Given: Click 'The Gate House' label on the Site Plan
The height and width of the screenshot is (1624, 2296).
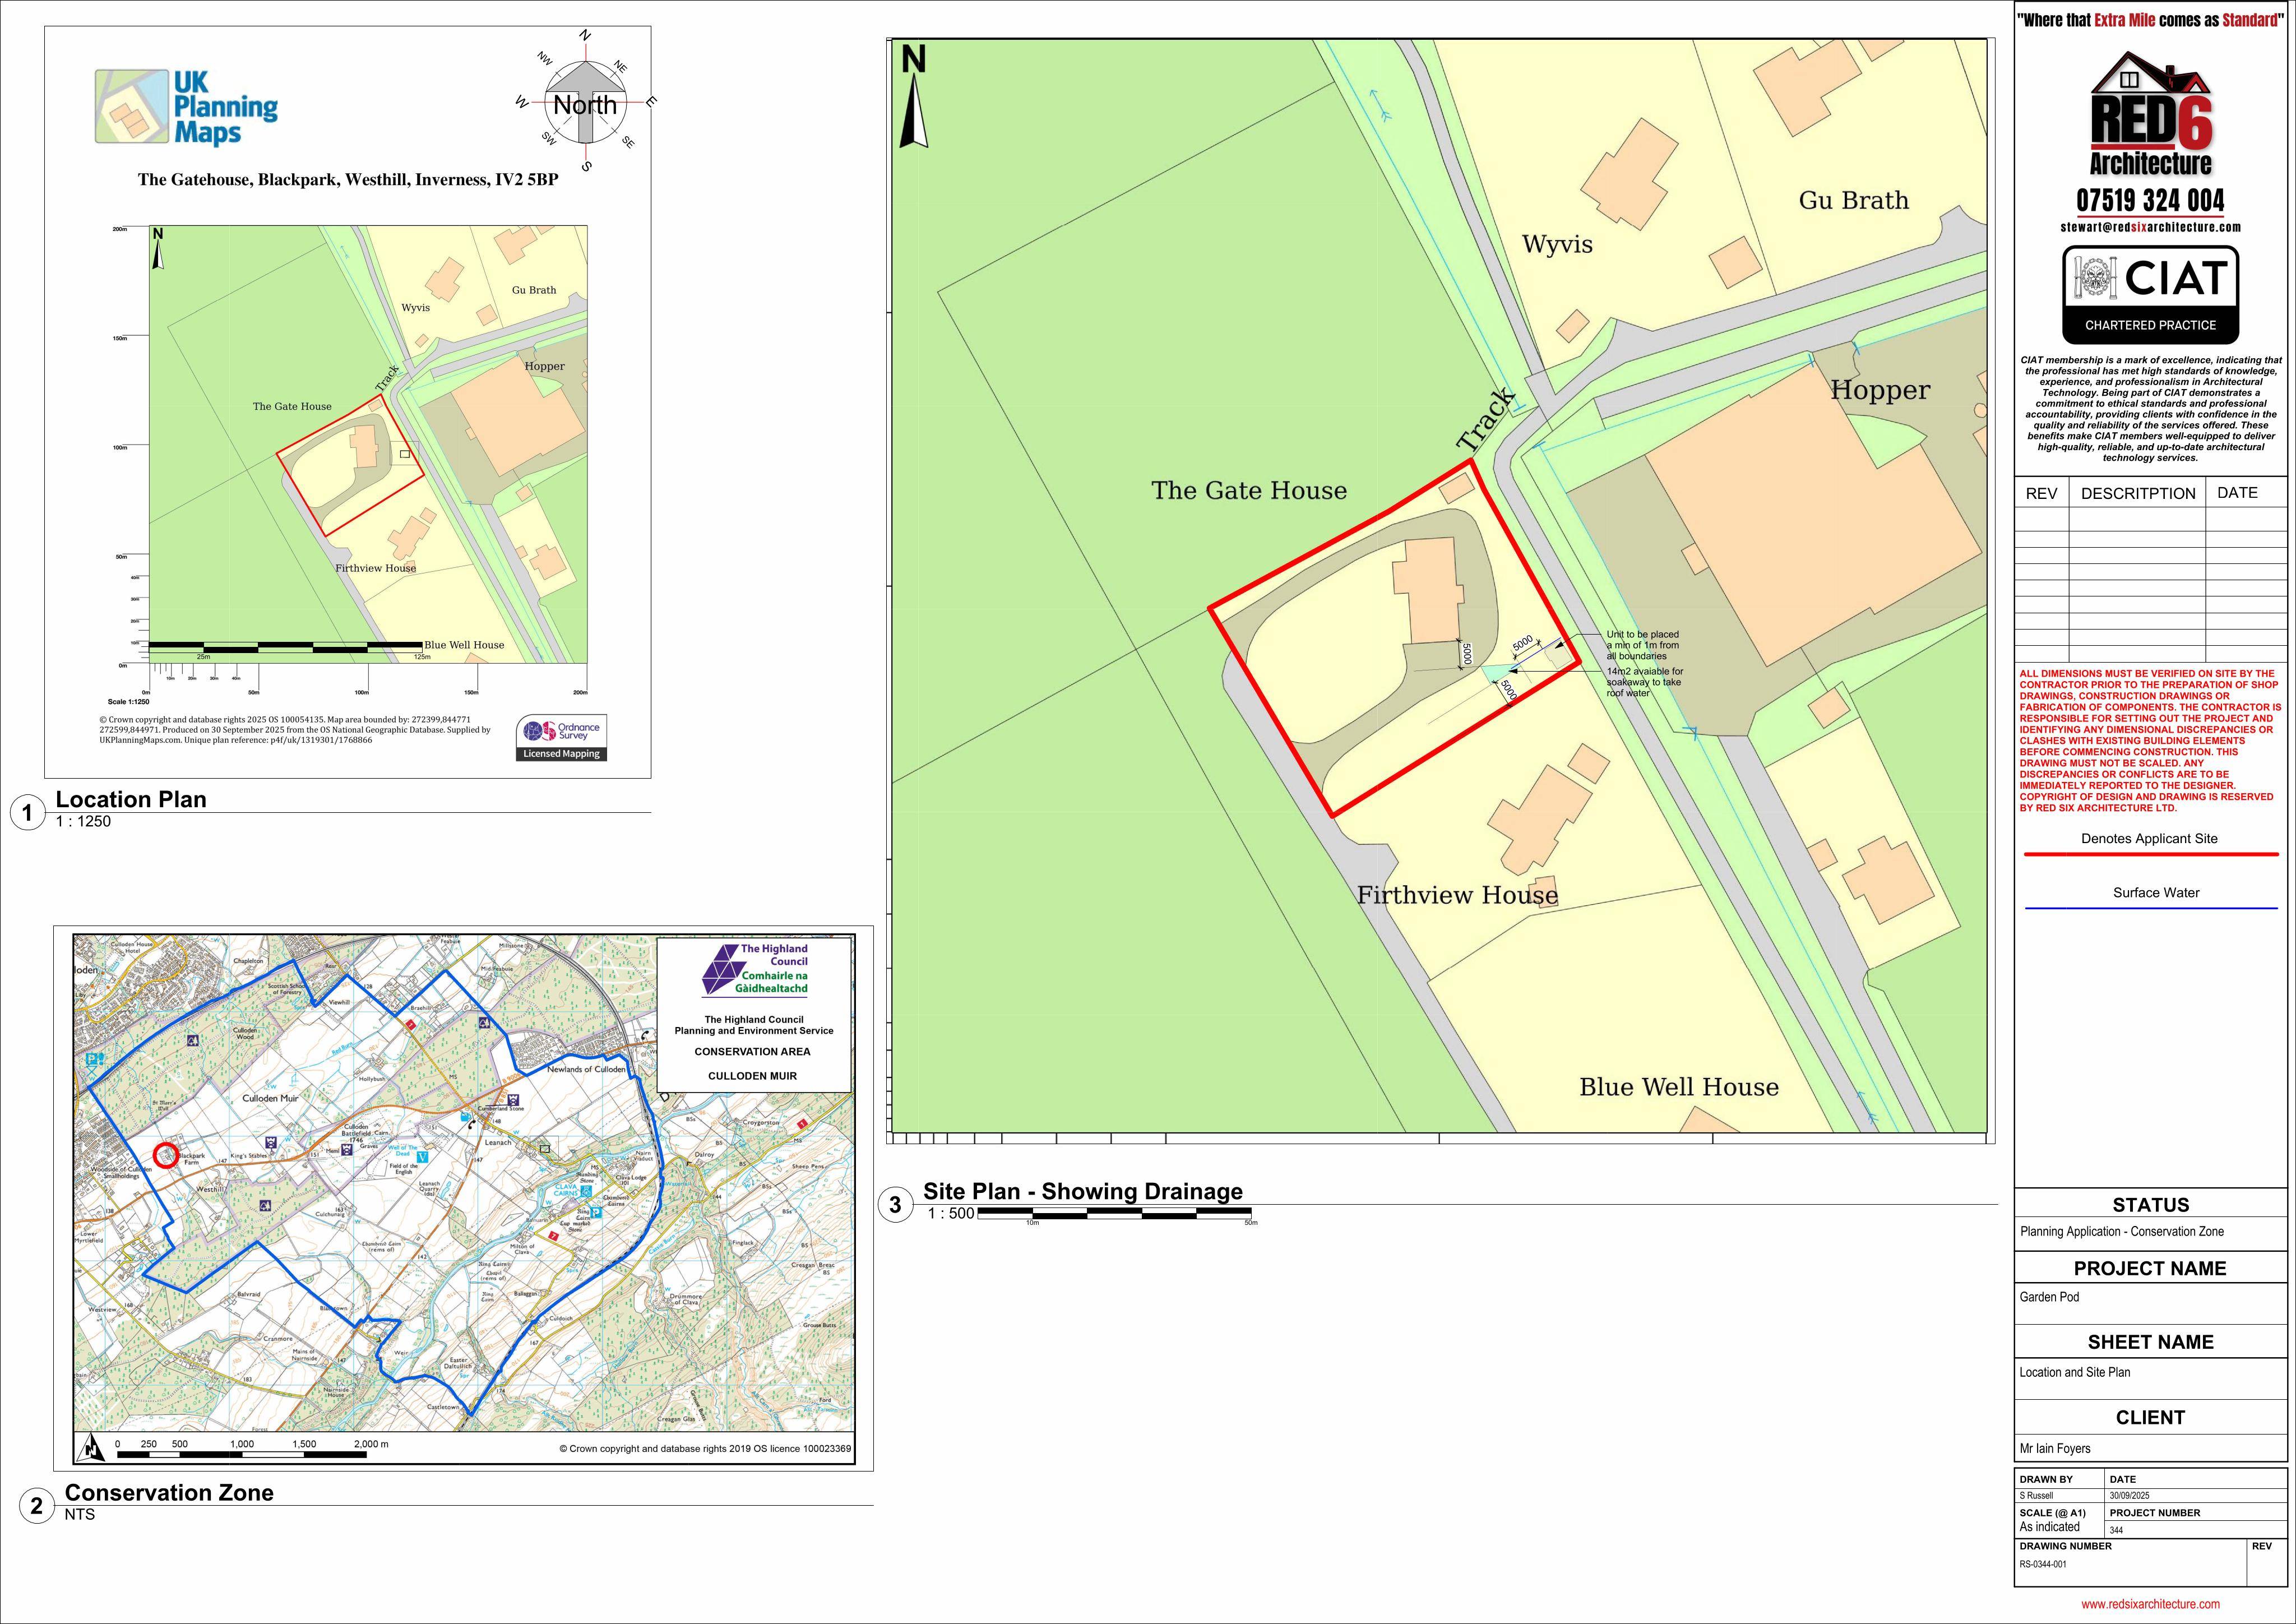Looking at the screenshot, I should tap(1249, 490).
